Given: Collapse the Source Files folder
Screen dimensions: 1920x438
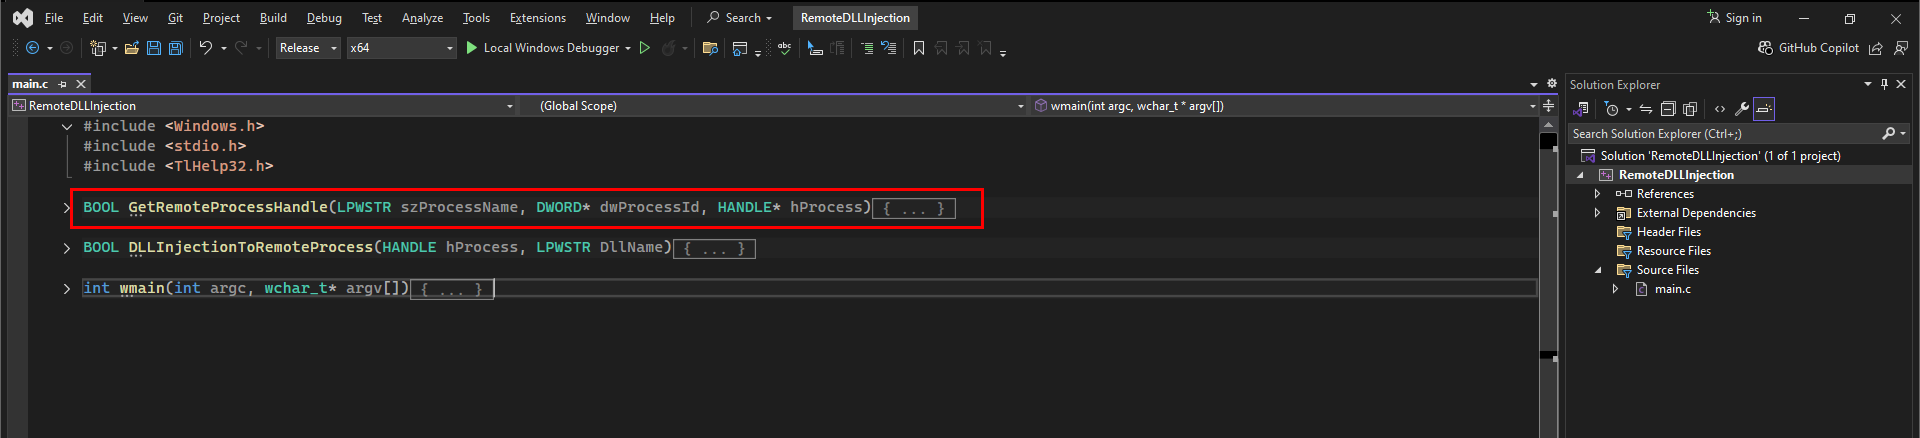Looking at the screenshot, I should coord(1598,270).
